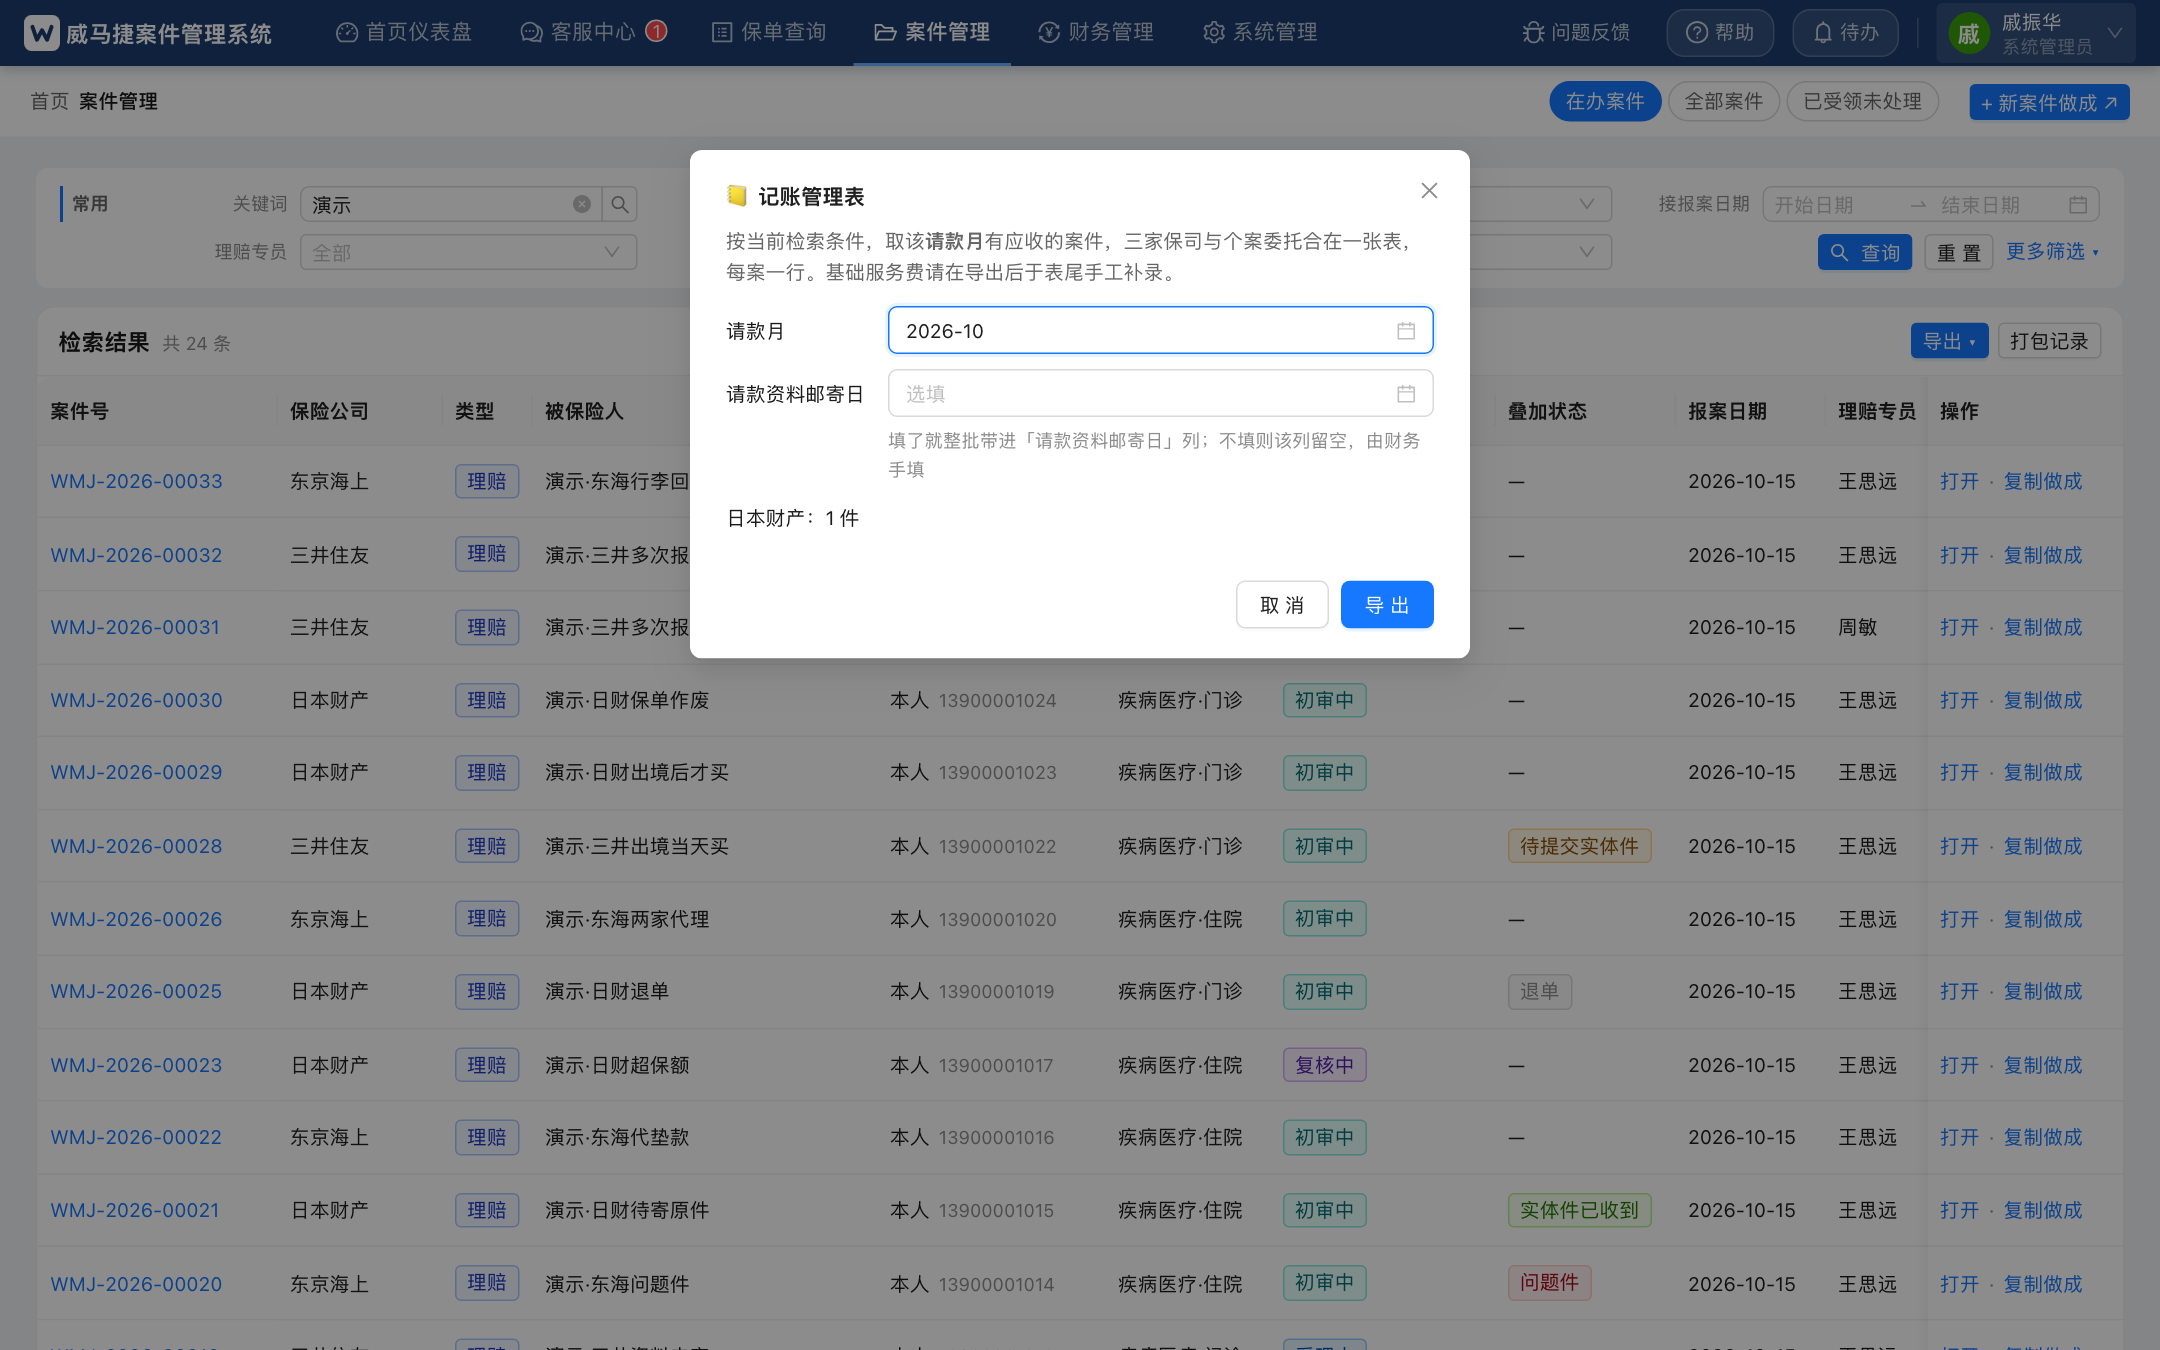Open the 导出 dropdown button
2160x1350 pixels.
point(1949,341)
